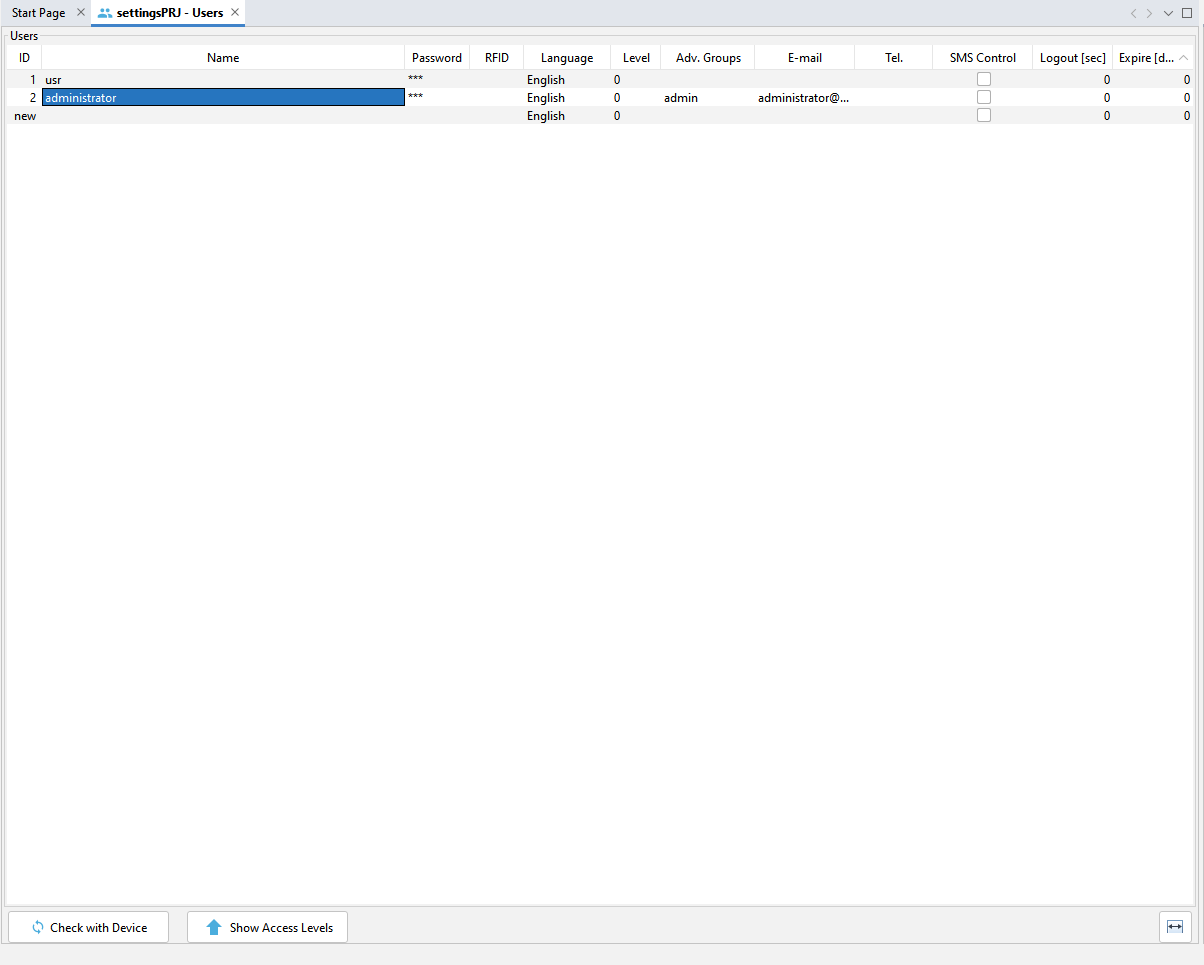1204x965 pixels.
Task: Click the users icon on settingsPRJ tab
Action: pos(105,13)
